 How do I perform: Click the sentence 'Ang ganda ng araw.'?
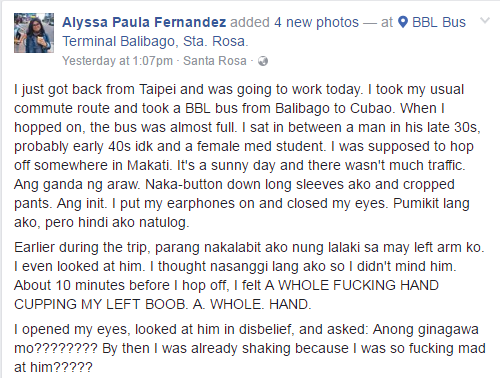[77, 185]
